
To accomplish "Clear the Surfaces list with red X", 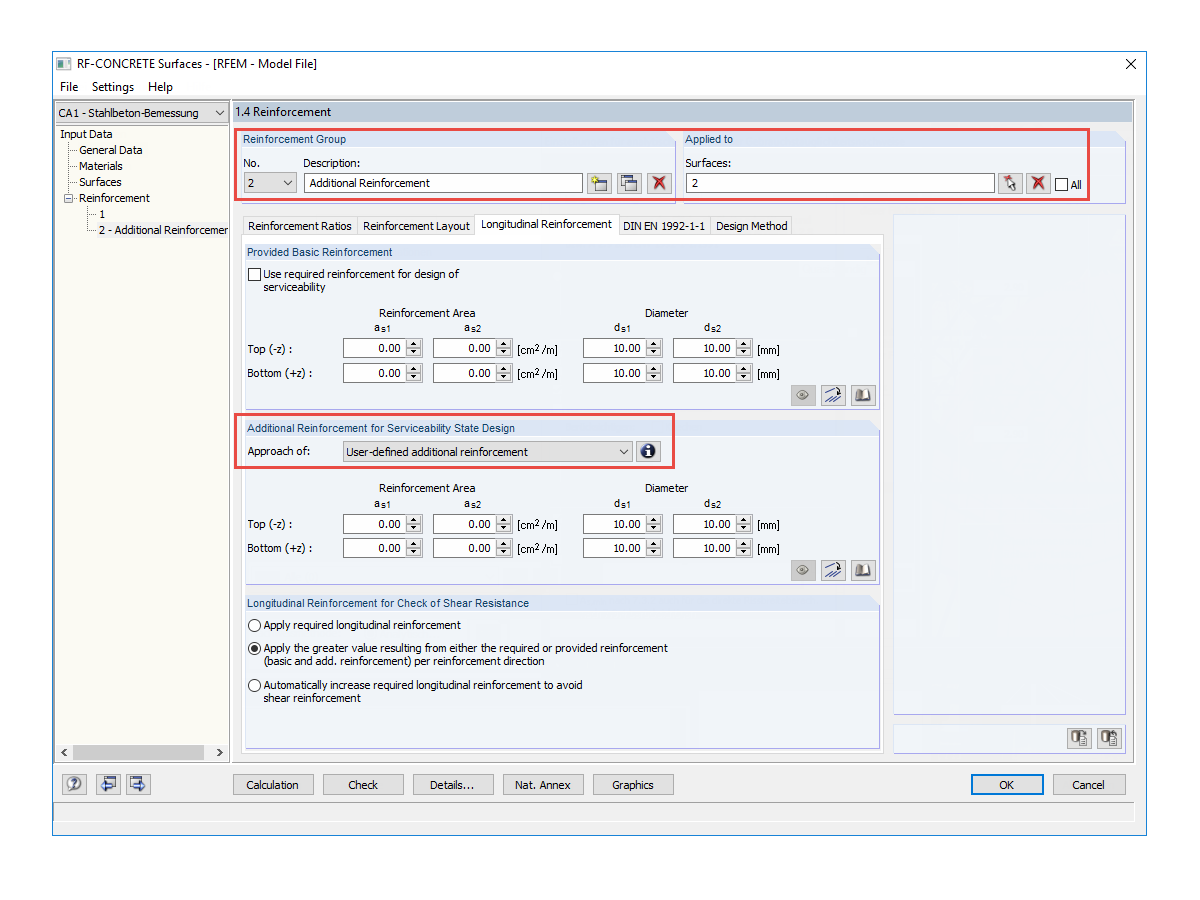I will click(1038, 183).
